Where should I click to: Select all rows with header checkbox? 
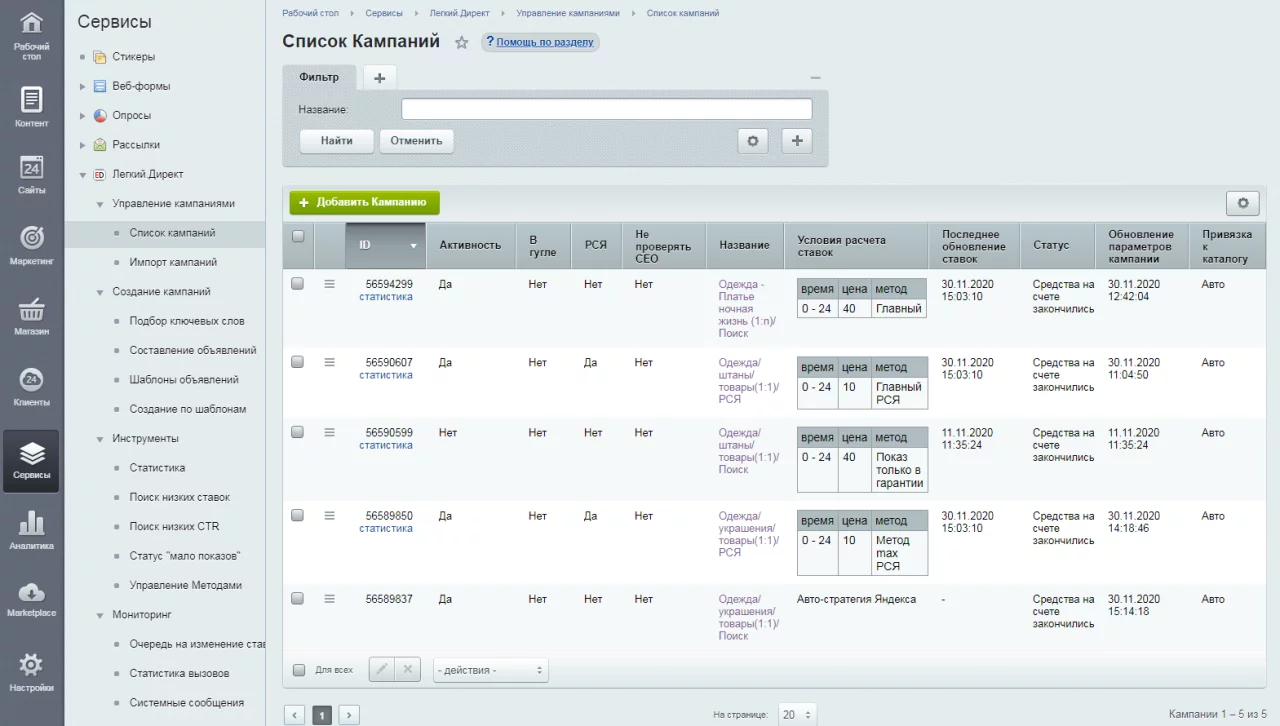click(x=297, y=237)
